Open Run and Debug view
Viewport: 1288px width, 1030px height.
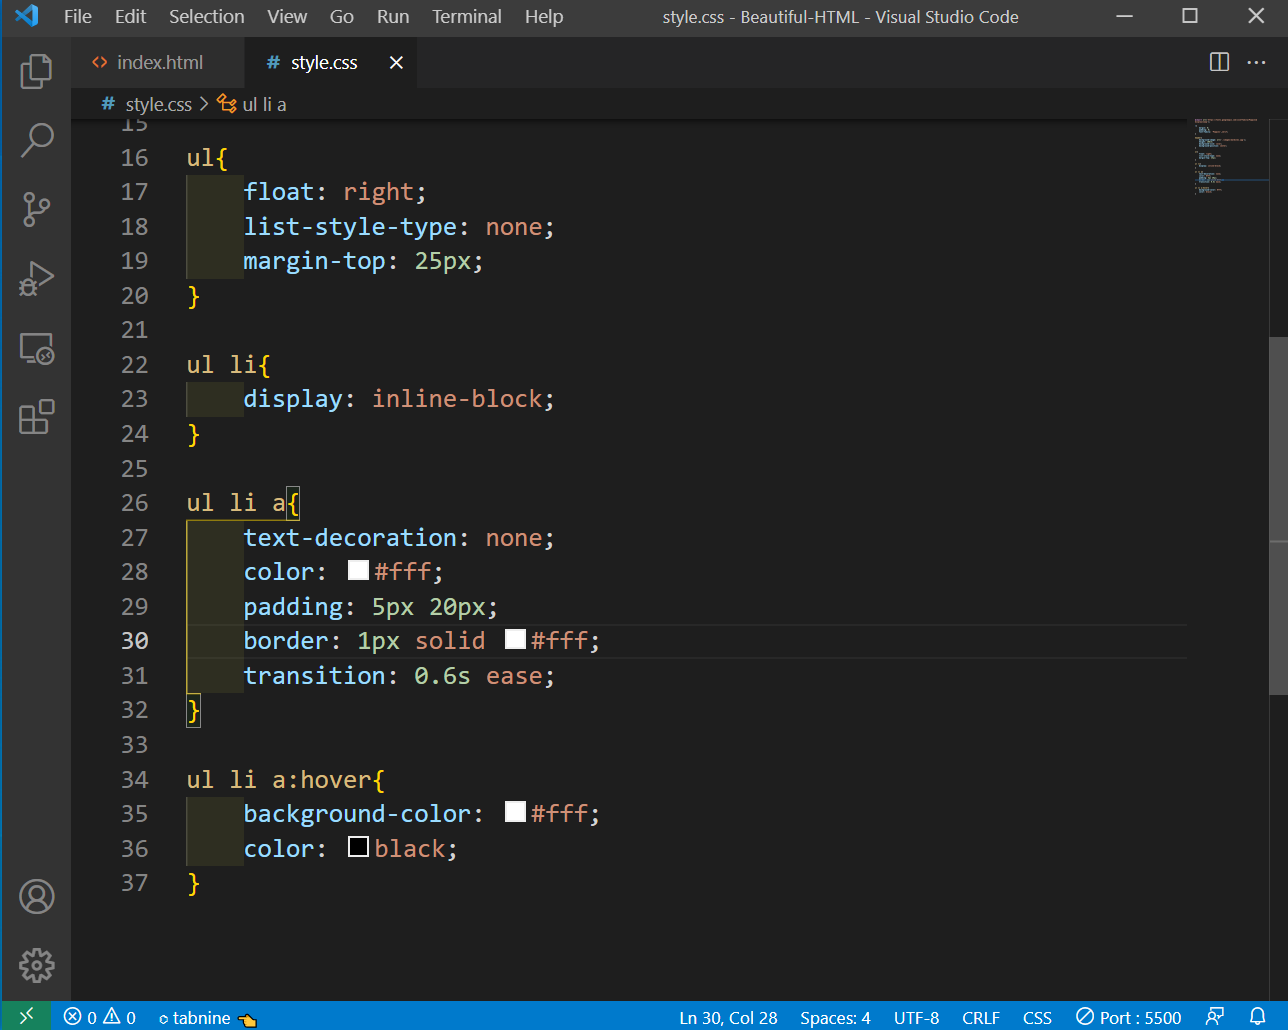36,279
